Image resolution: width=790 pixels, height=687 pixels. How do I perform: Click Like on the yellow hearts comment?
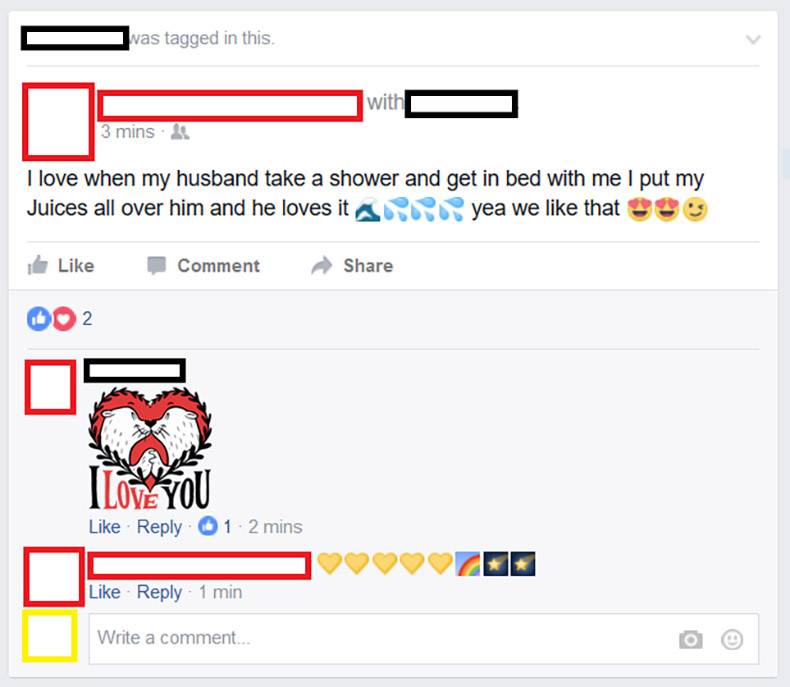pyautogui.click(x=105, y=592)
